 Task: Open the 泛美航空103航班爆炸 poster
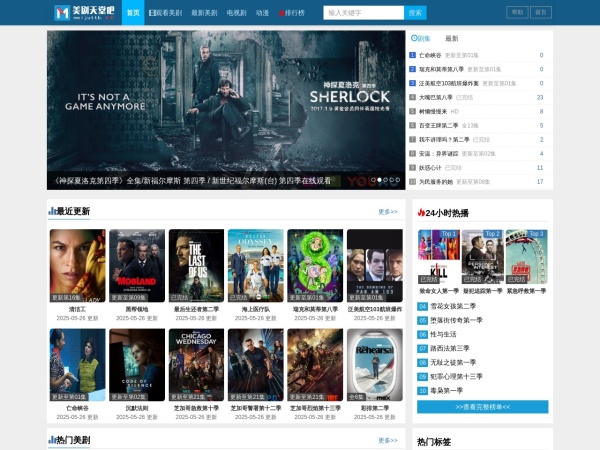375,266
